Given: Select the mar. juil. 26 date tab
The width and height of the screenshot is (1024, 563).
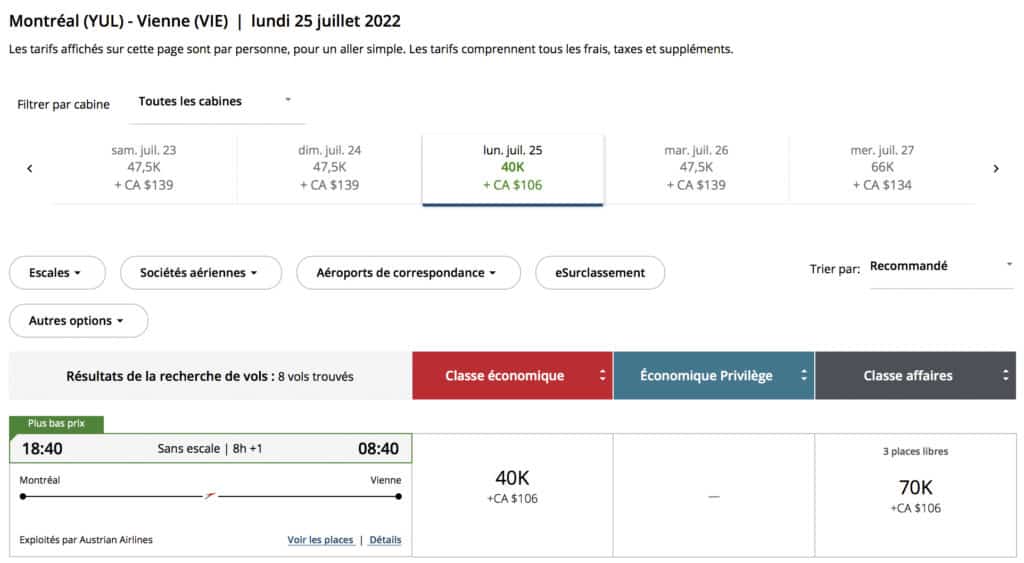Looking at the screenshot, I should point(696,168).
